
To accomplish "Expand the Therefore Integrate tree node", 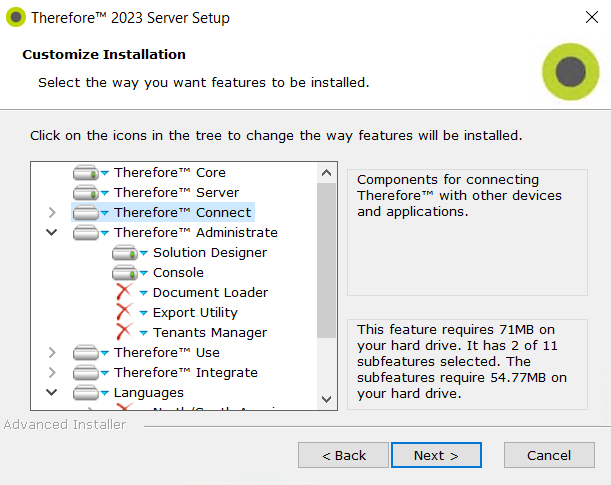I will point(52,372).
